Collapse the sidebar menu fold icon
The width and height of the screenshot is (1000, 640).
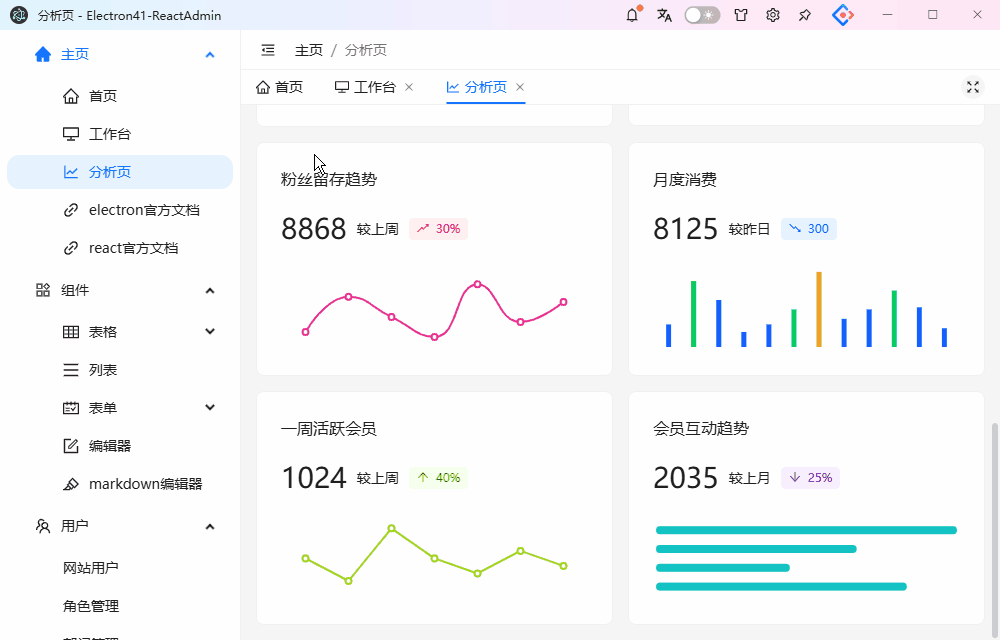point(268,50)
